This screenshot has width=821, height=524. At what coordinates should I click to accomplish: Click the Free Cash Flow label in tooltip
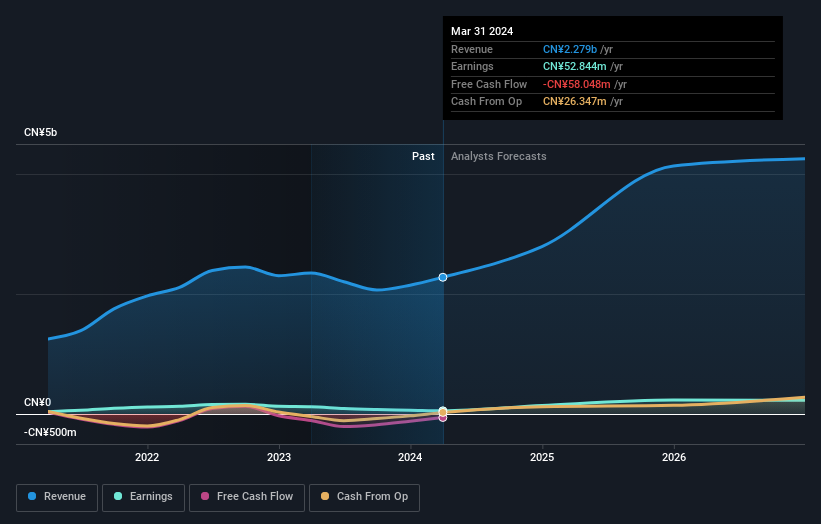489,84
